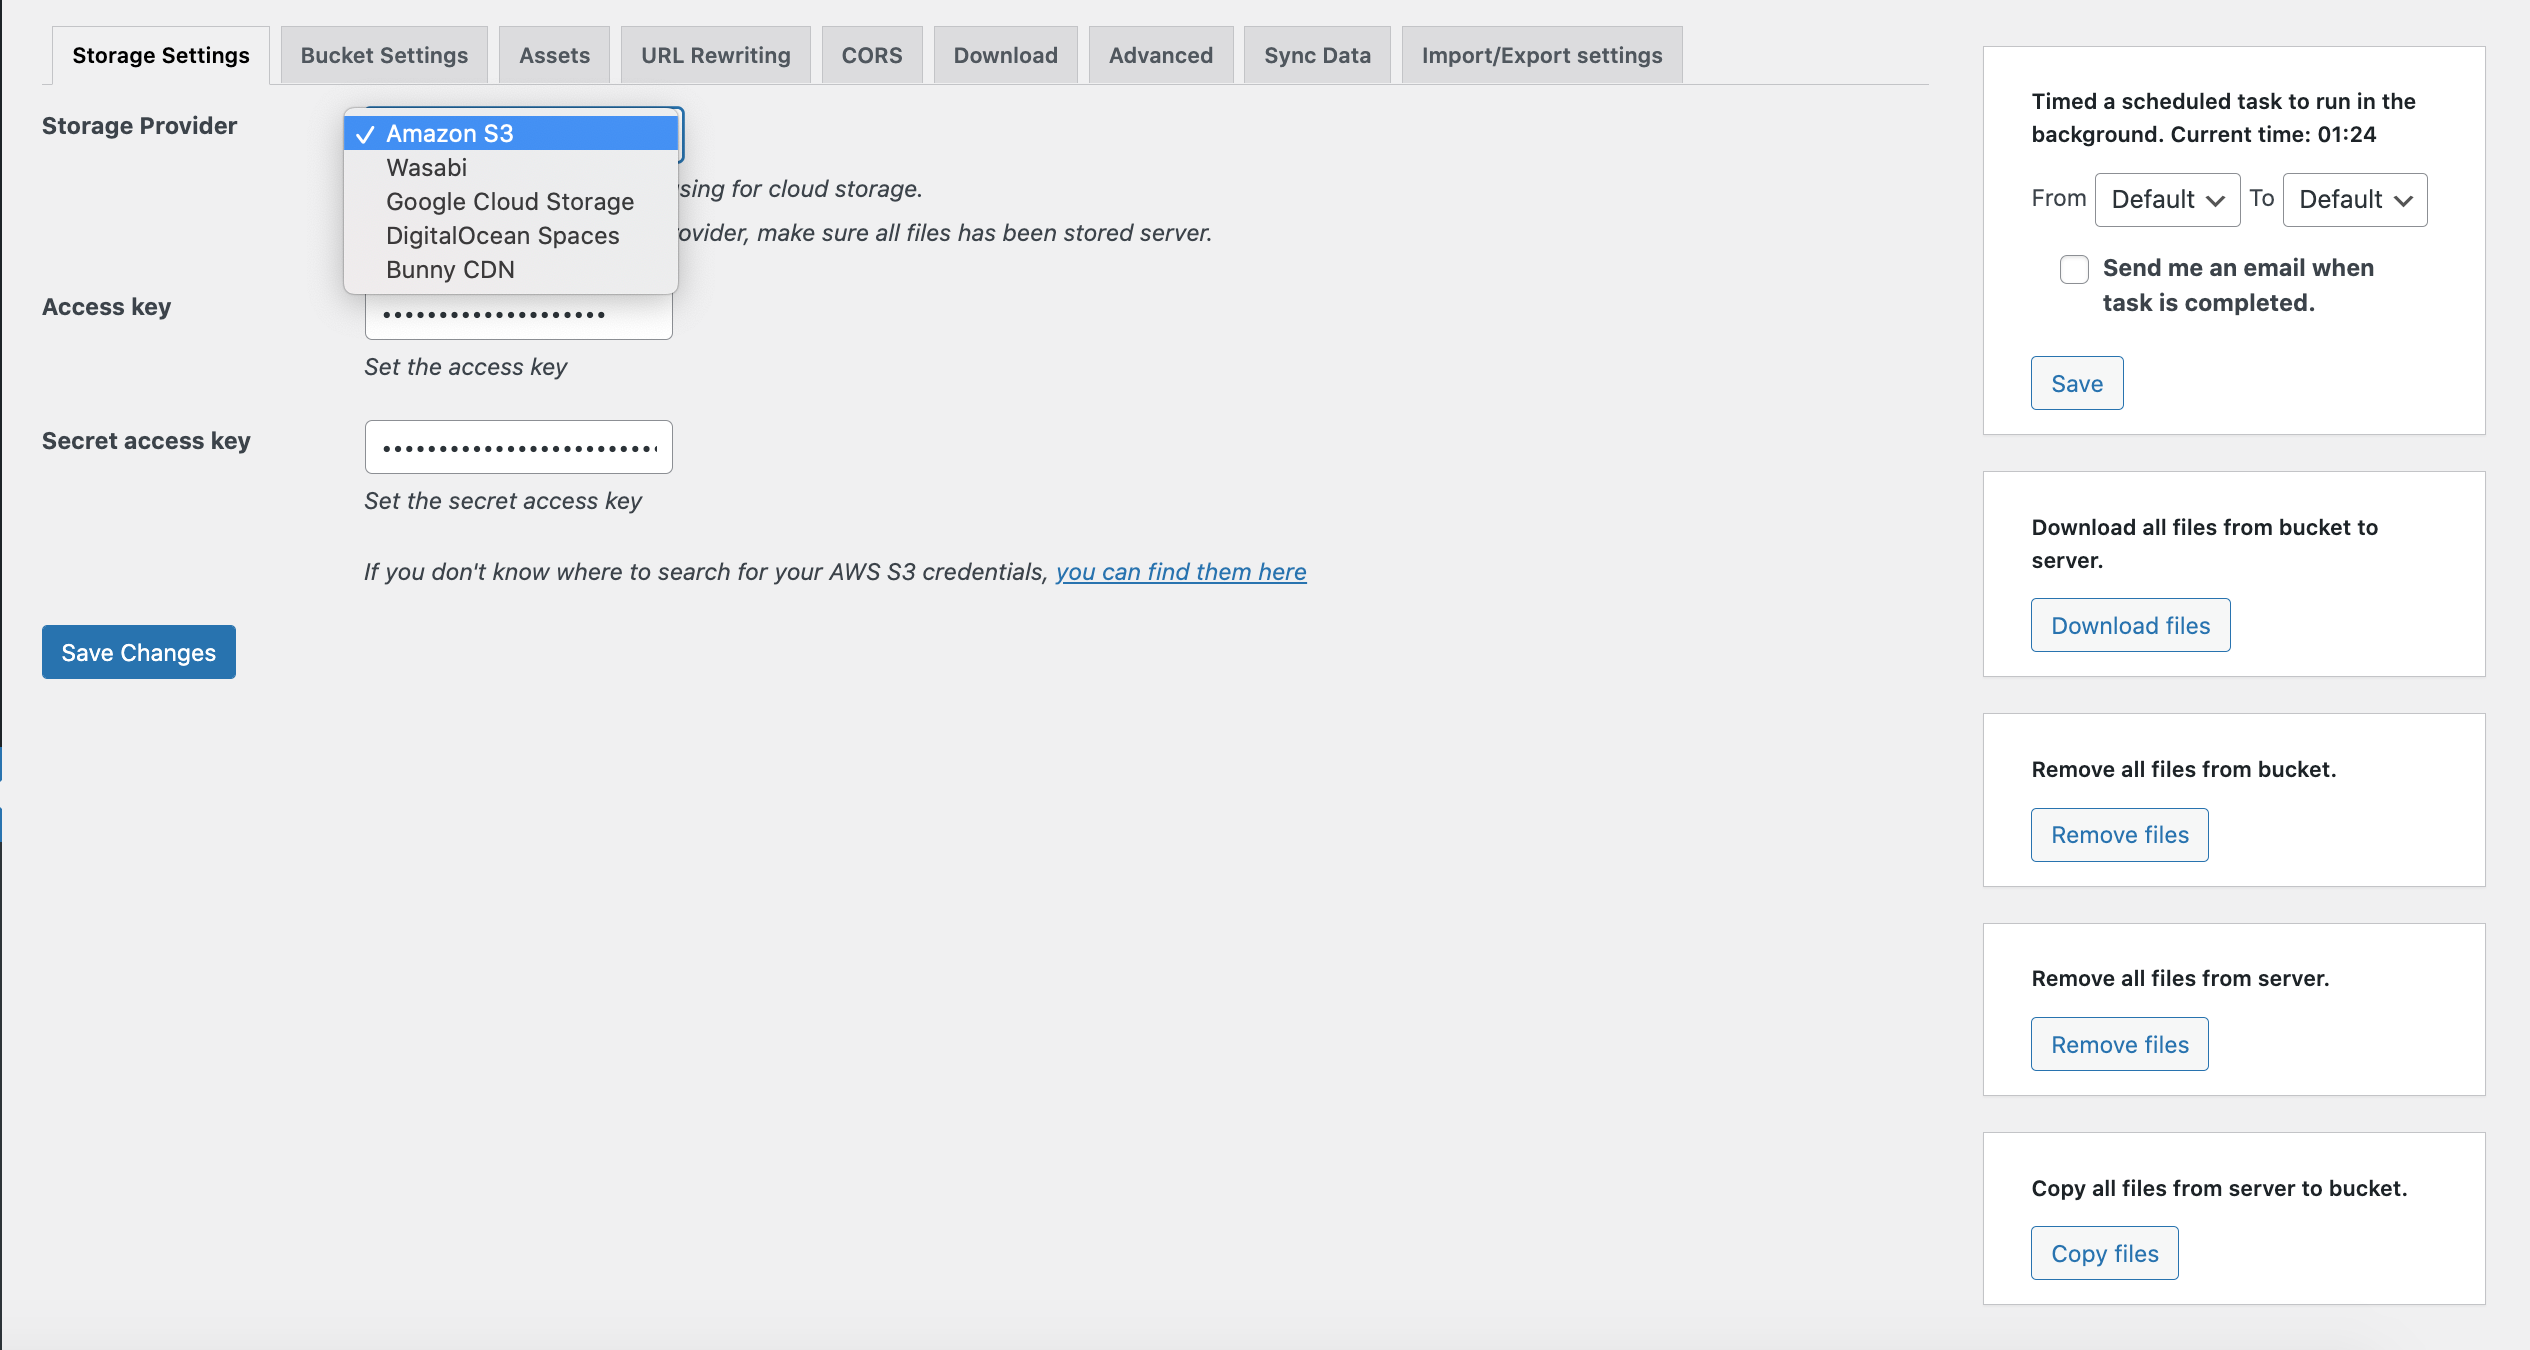The width and height of the screenshot is (2530, 1350).
Task: Click the Save Changes button
Action: tap(138, 653)
